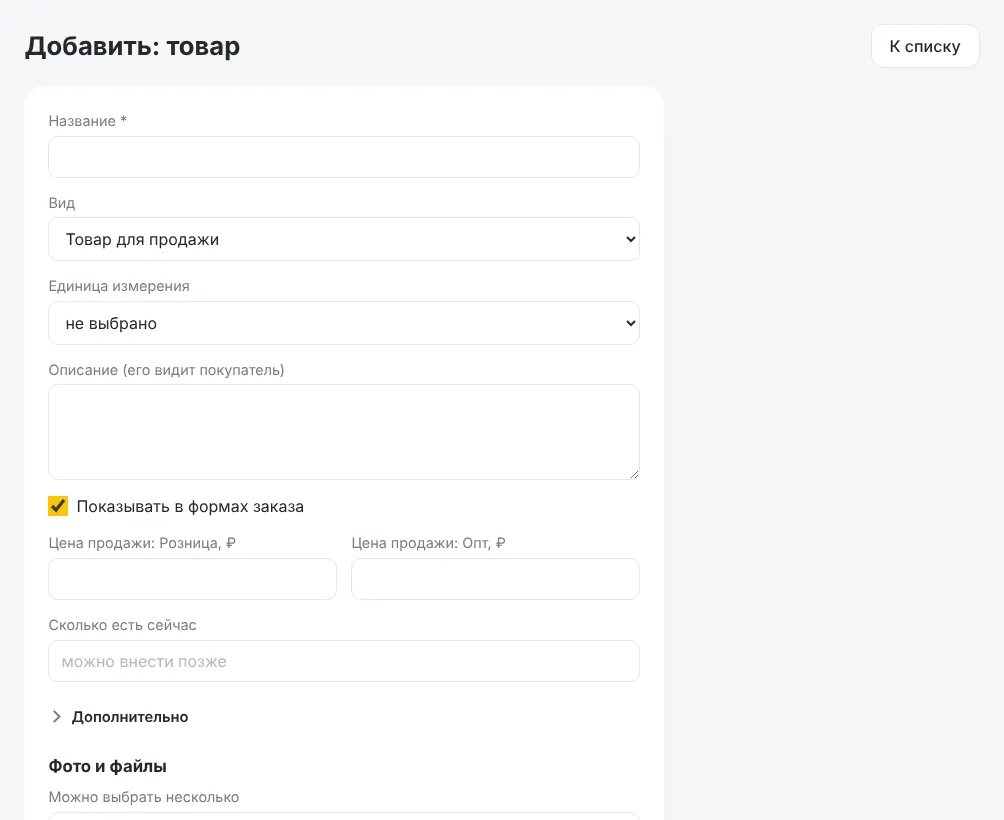Click the Описание (его видит покупатель) label
Screen dimensions: 1004x820
tap(166, 370)
